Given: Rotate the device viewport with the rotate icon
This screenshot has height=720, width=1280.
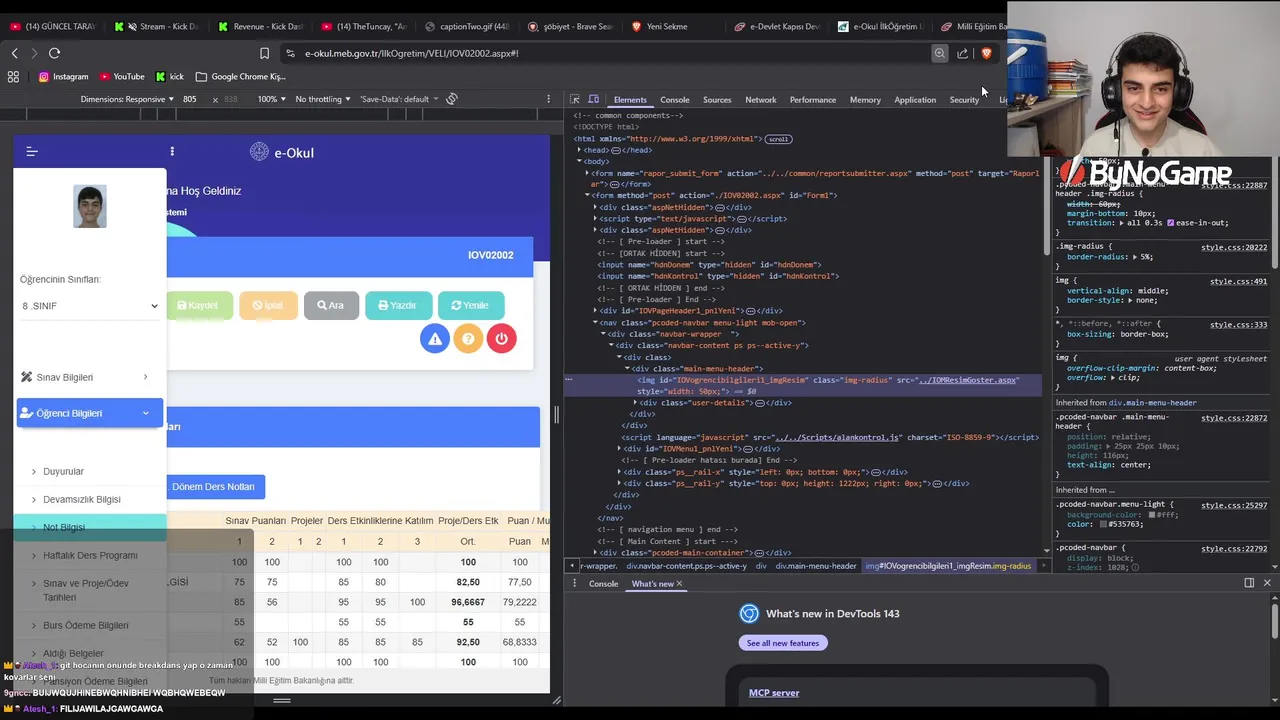Looking at the screenshot, I should pyautogui.click(x=452, y=99).
